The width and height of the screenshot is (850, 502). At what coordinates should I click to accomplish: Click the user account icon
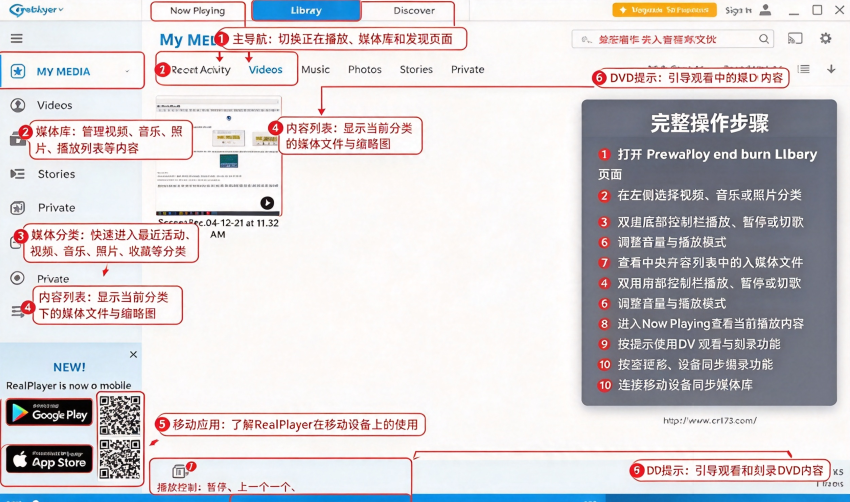[765, 10]
